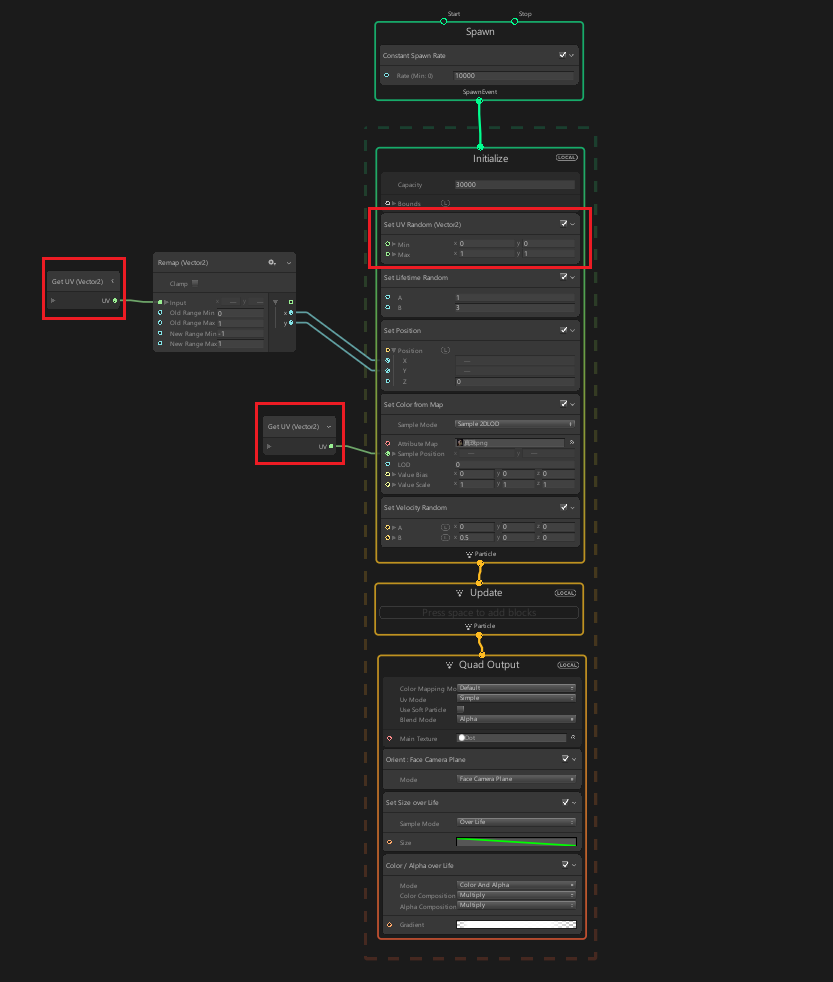Click the UV output port of the Get UV node feeding Sample Position
The width and height of the screenshot is (833, 982).
click(x=331, y=446)
